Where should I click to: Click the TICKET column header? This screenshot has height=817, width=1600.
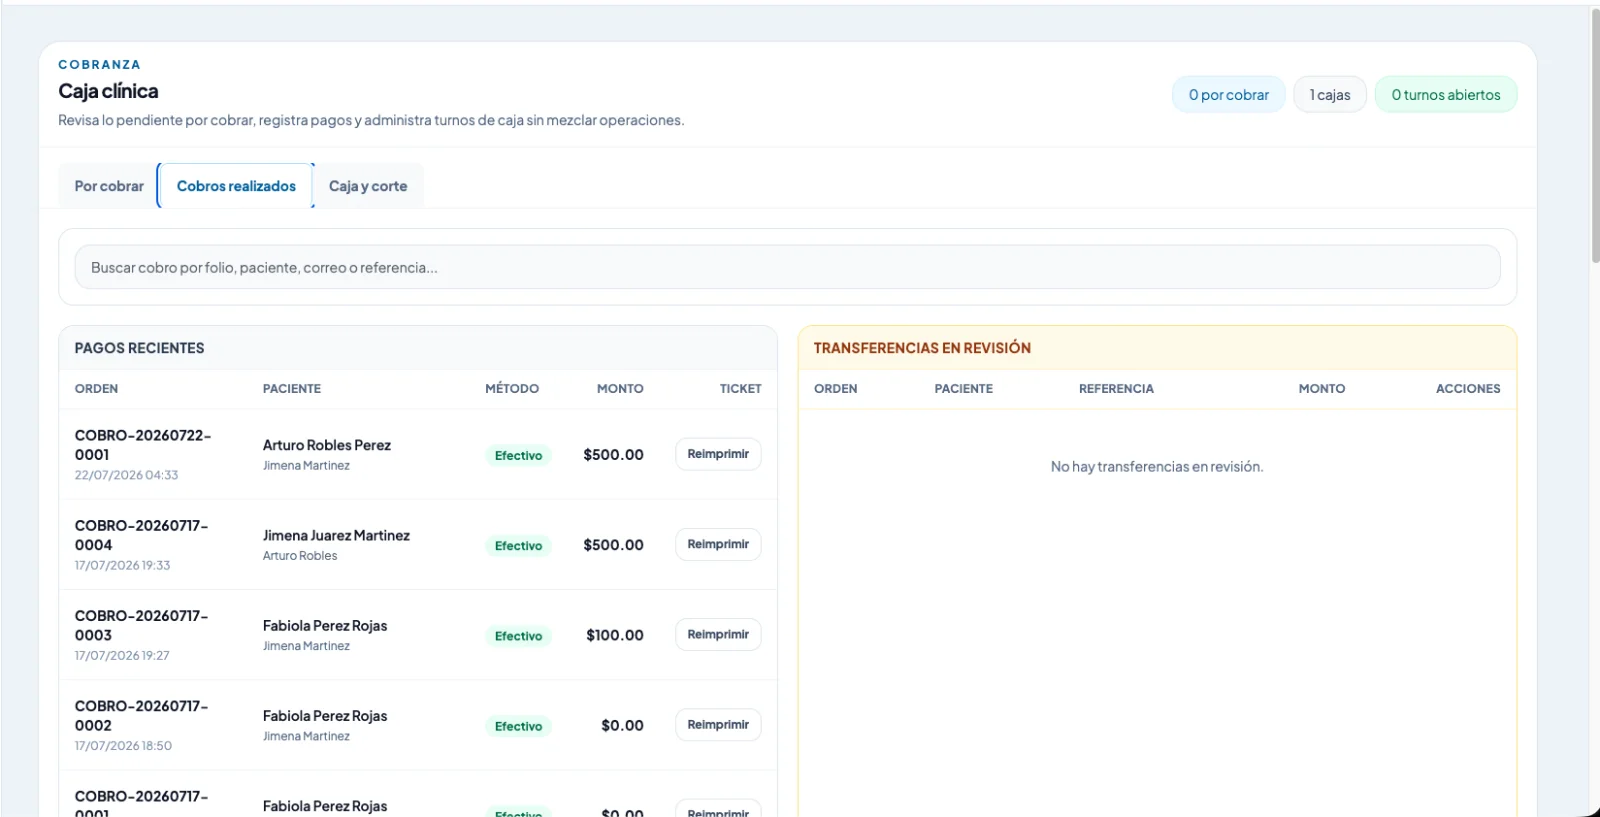[740, 388]
